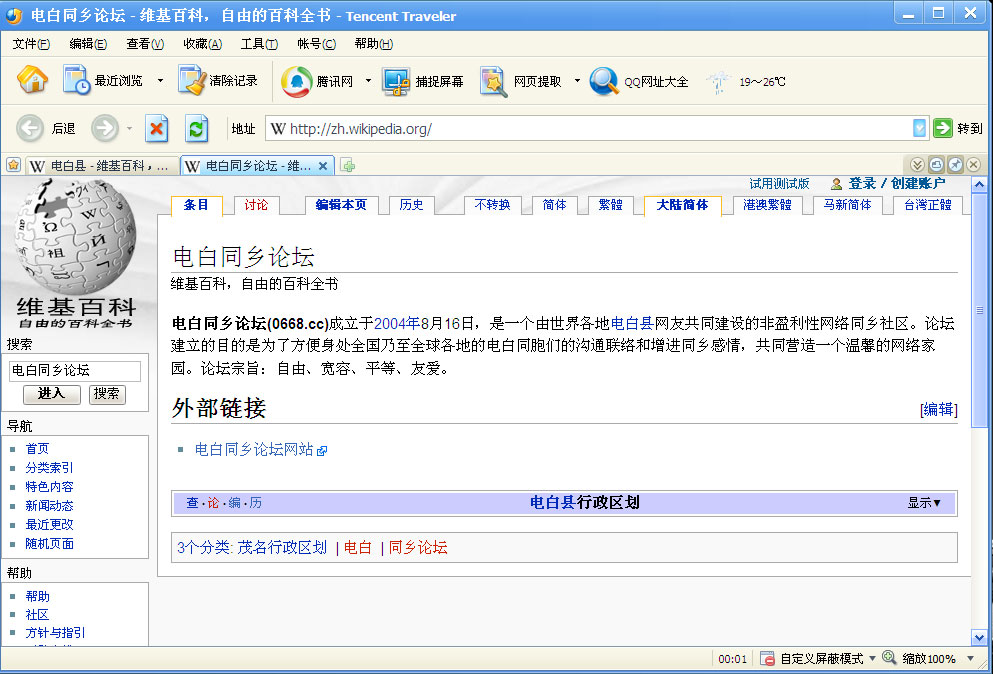Open the 腾讯网 dropdown arrow
The height and width of the screenshot is (674, 993).
(368, 81)
